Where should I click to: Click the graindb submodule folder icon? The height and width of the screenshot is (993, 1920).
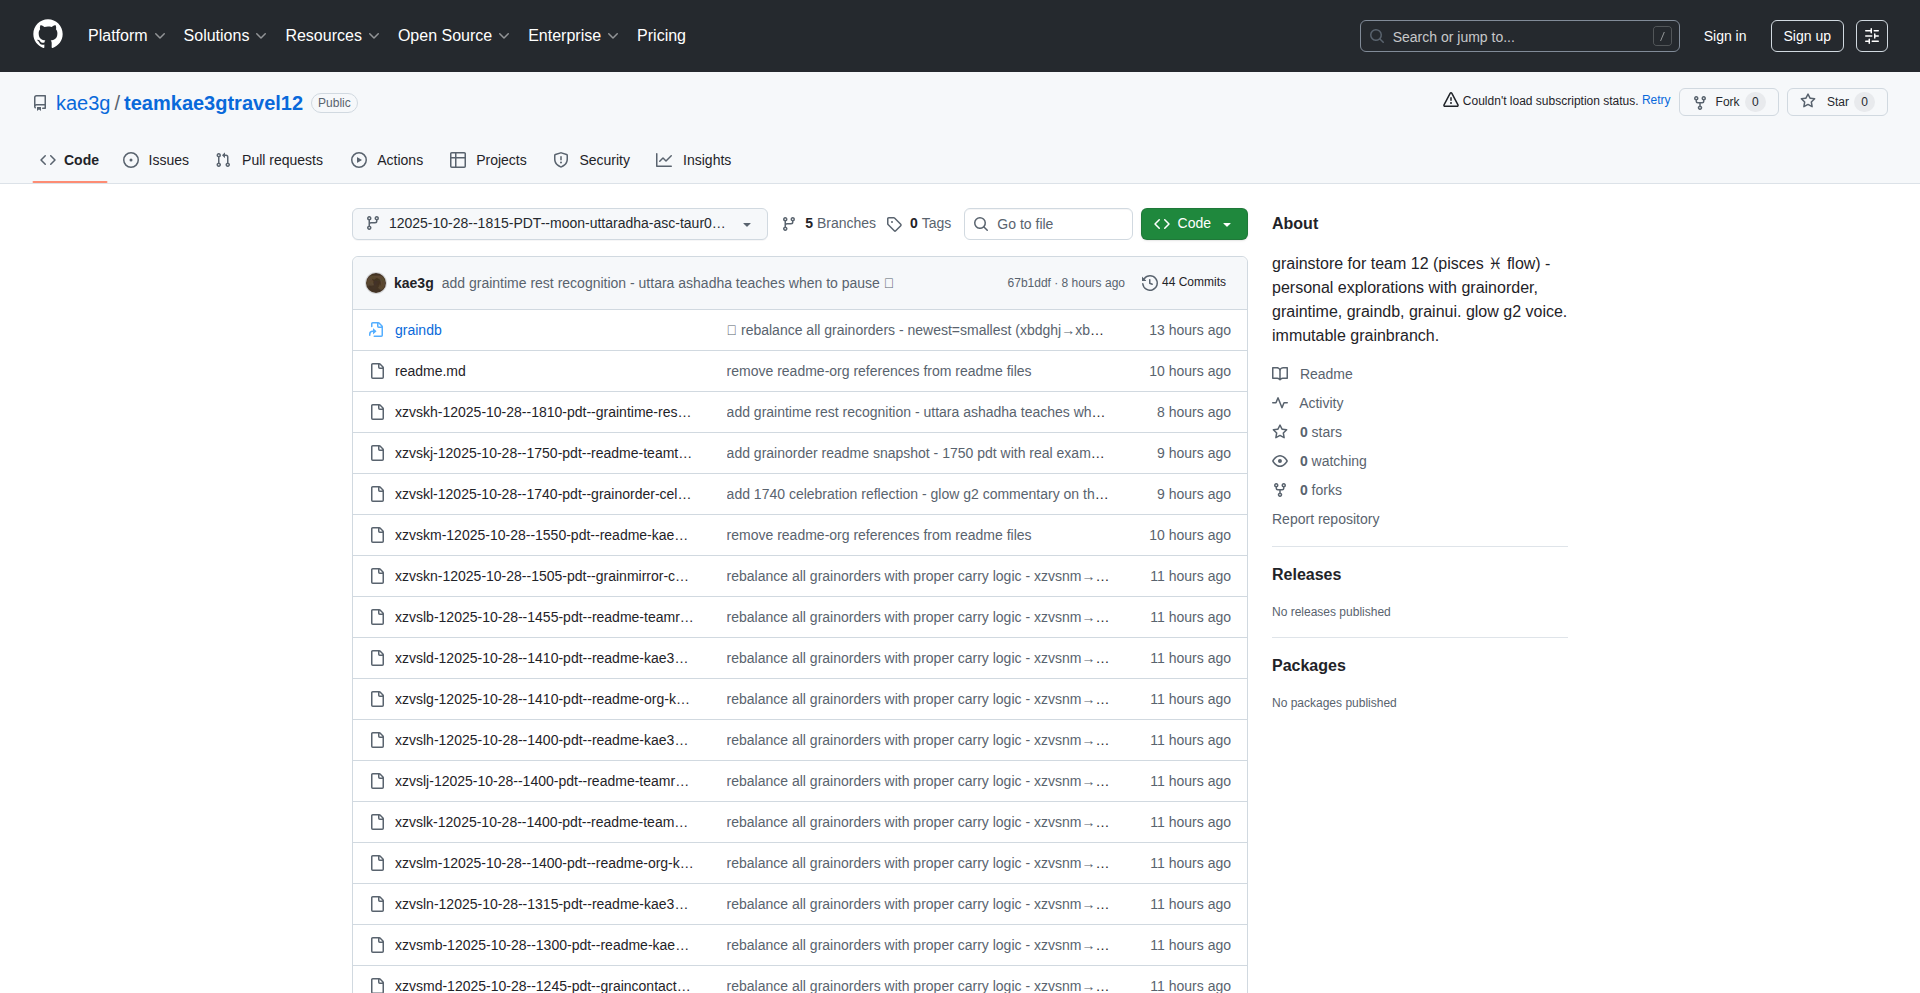377,330
